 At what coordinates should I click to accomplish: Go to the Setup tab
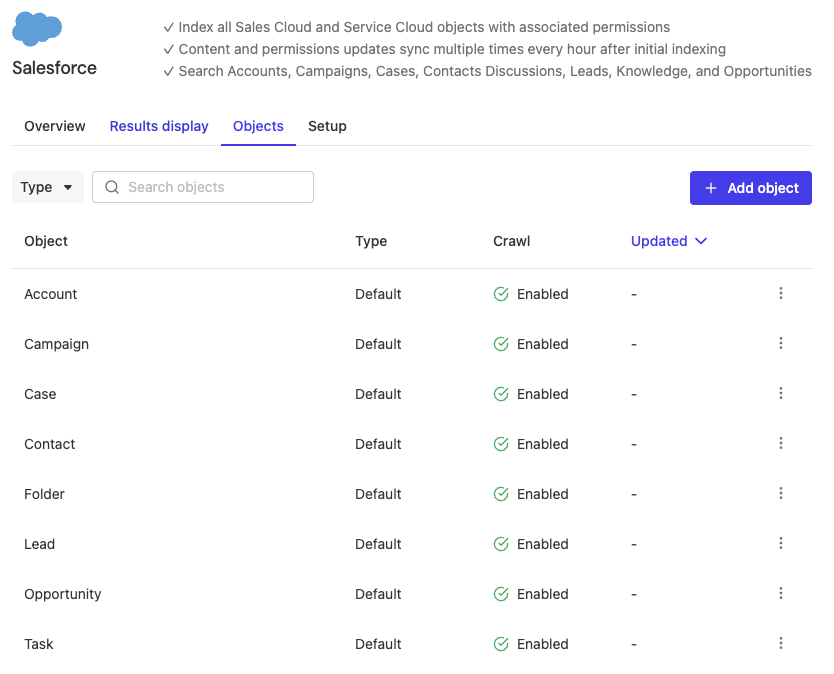coord(327,126)
